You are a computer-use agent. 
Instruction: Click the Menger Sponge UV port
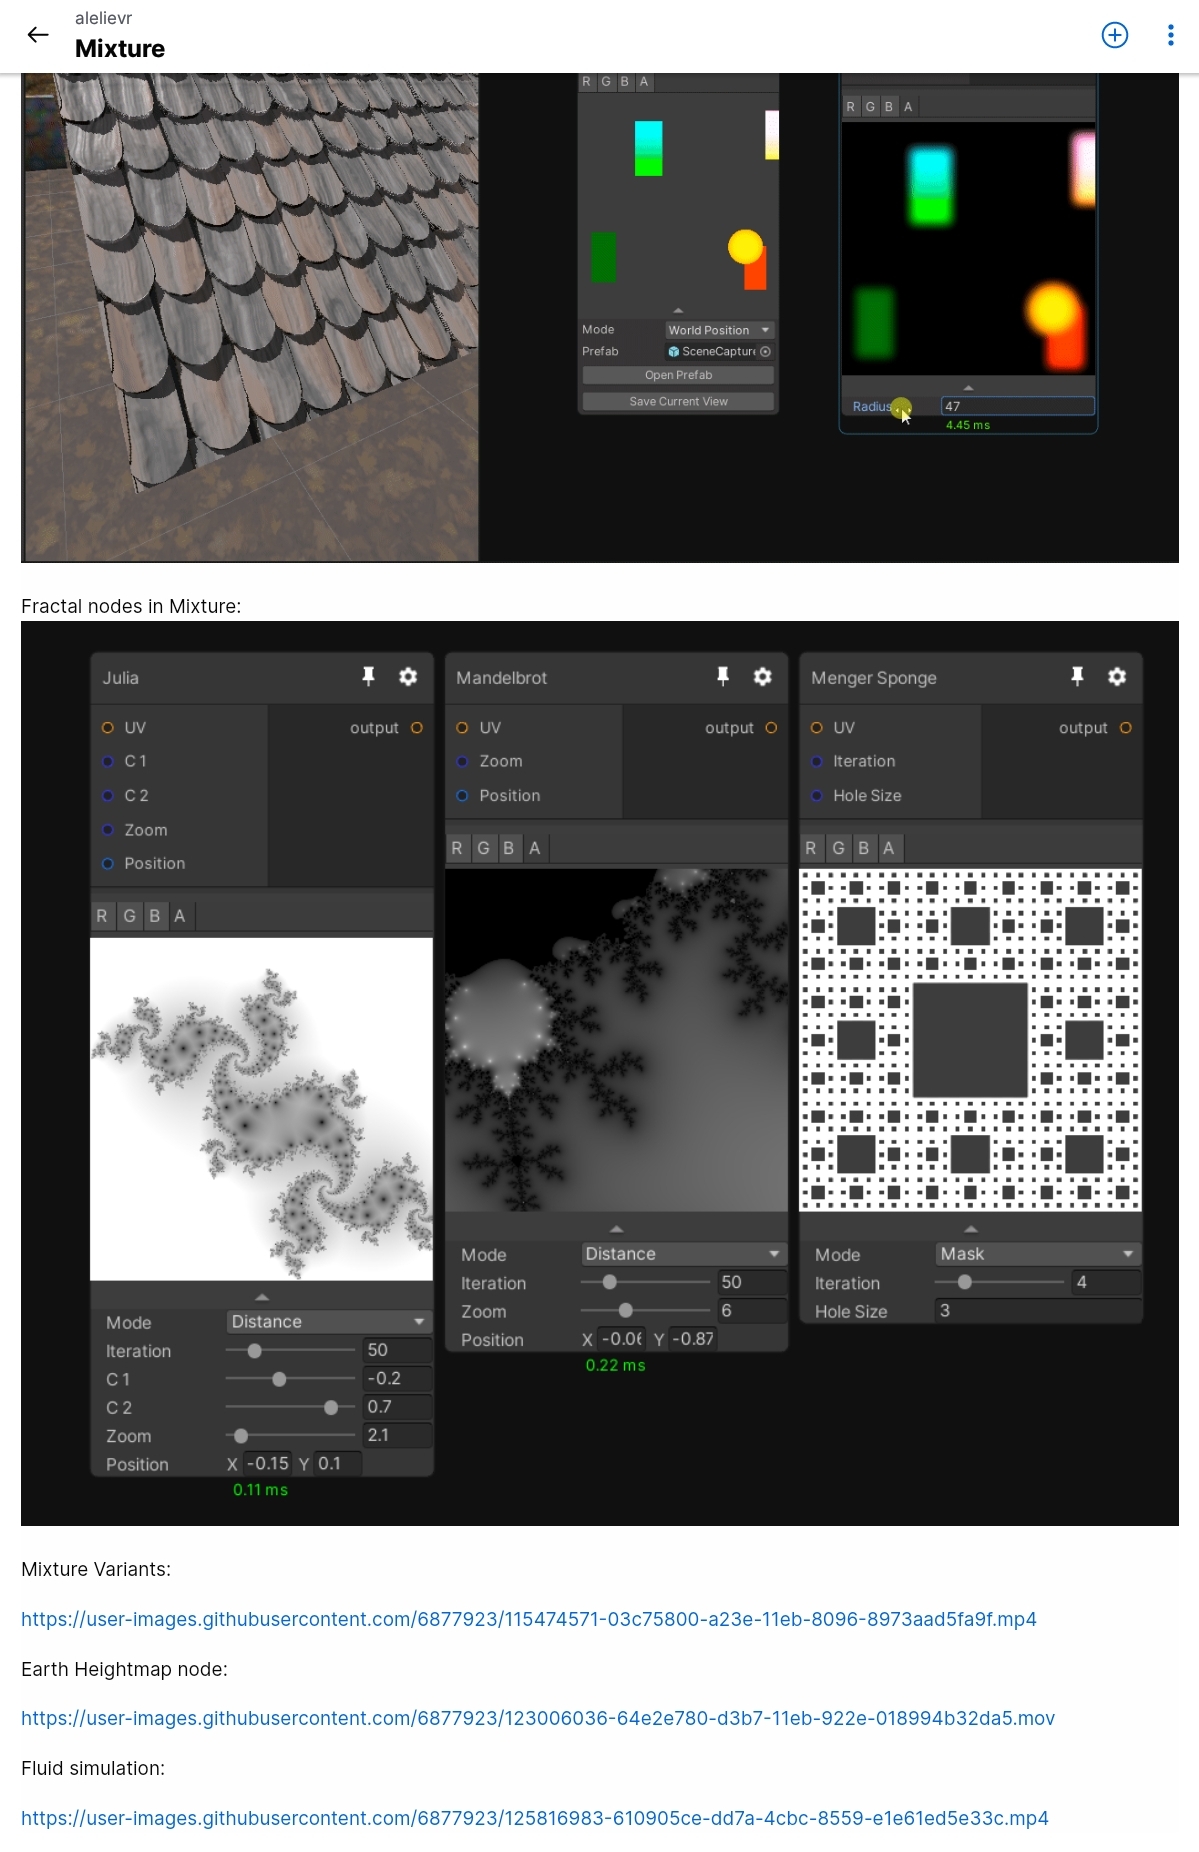click(816, 728)
